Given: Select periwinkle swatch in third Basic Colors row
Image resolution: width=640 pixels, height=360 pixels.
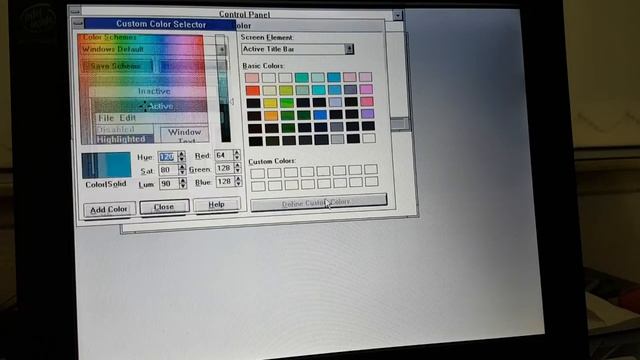Looking at the screenshot, I should click(335, 102).
